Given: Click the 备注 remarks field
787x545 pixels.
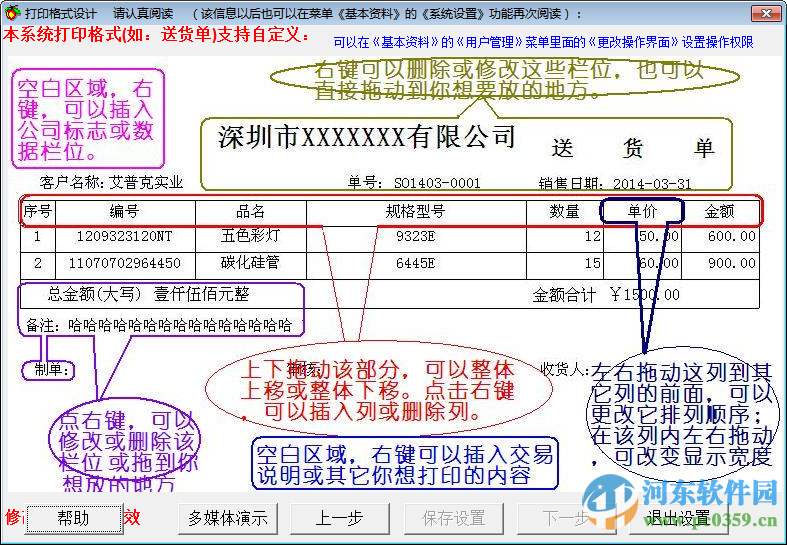Looking at the screenshot, I should point(159,326).
